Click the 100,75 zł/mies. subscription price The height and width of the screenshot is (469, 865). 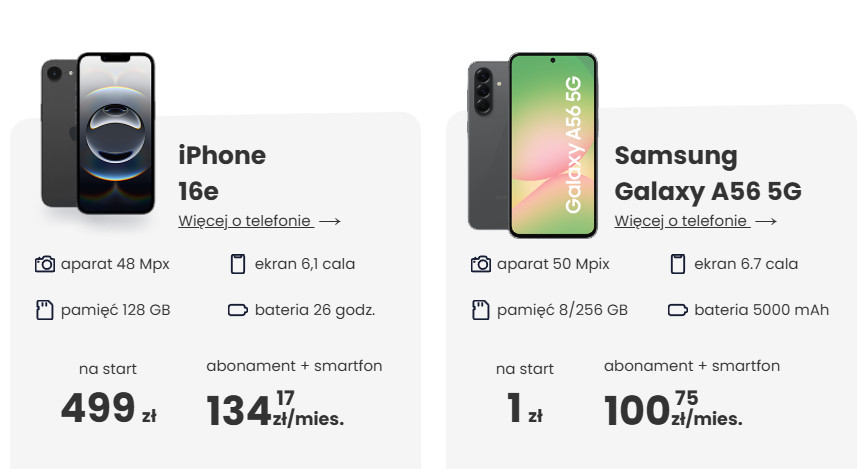pos(672,409)
